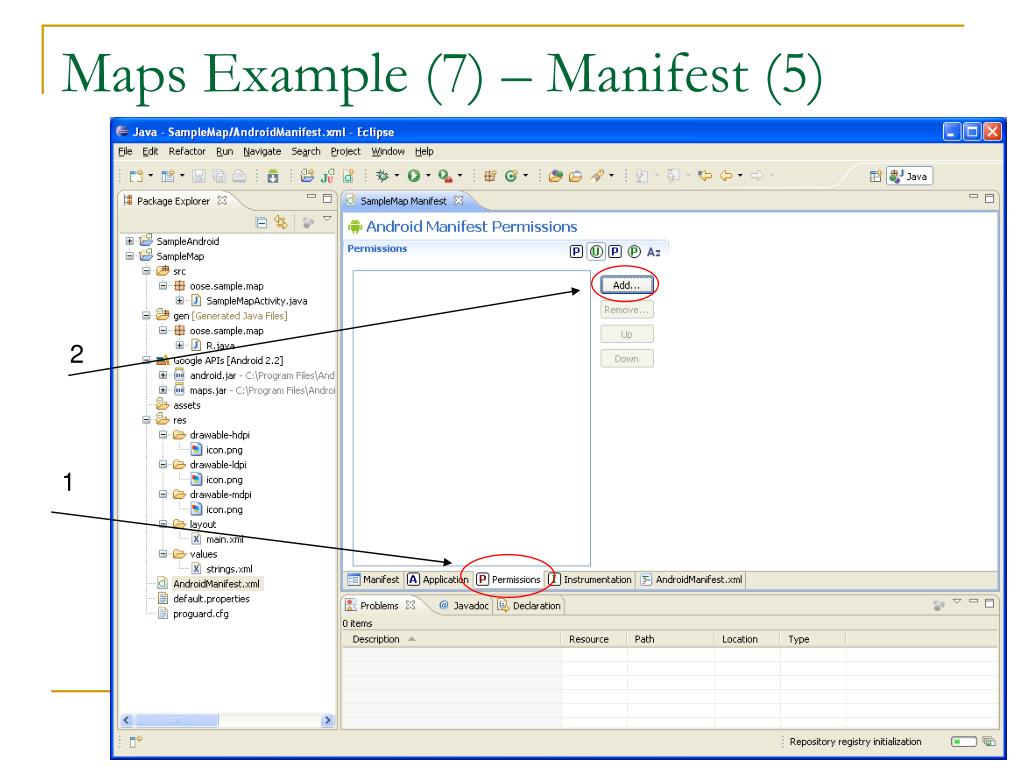Open the File menu
This screenshot has height=768, width=1024.
click(125, 152)
